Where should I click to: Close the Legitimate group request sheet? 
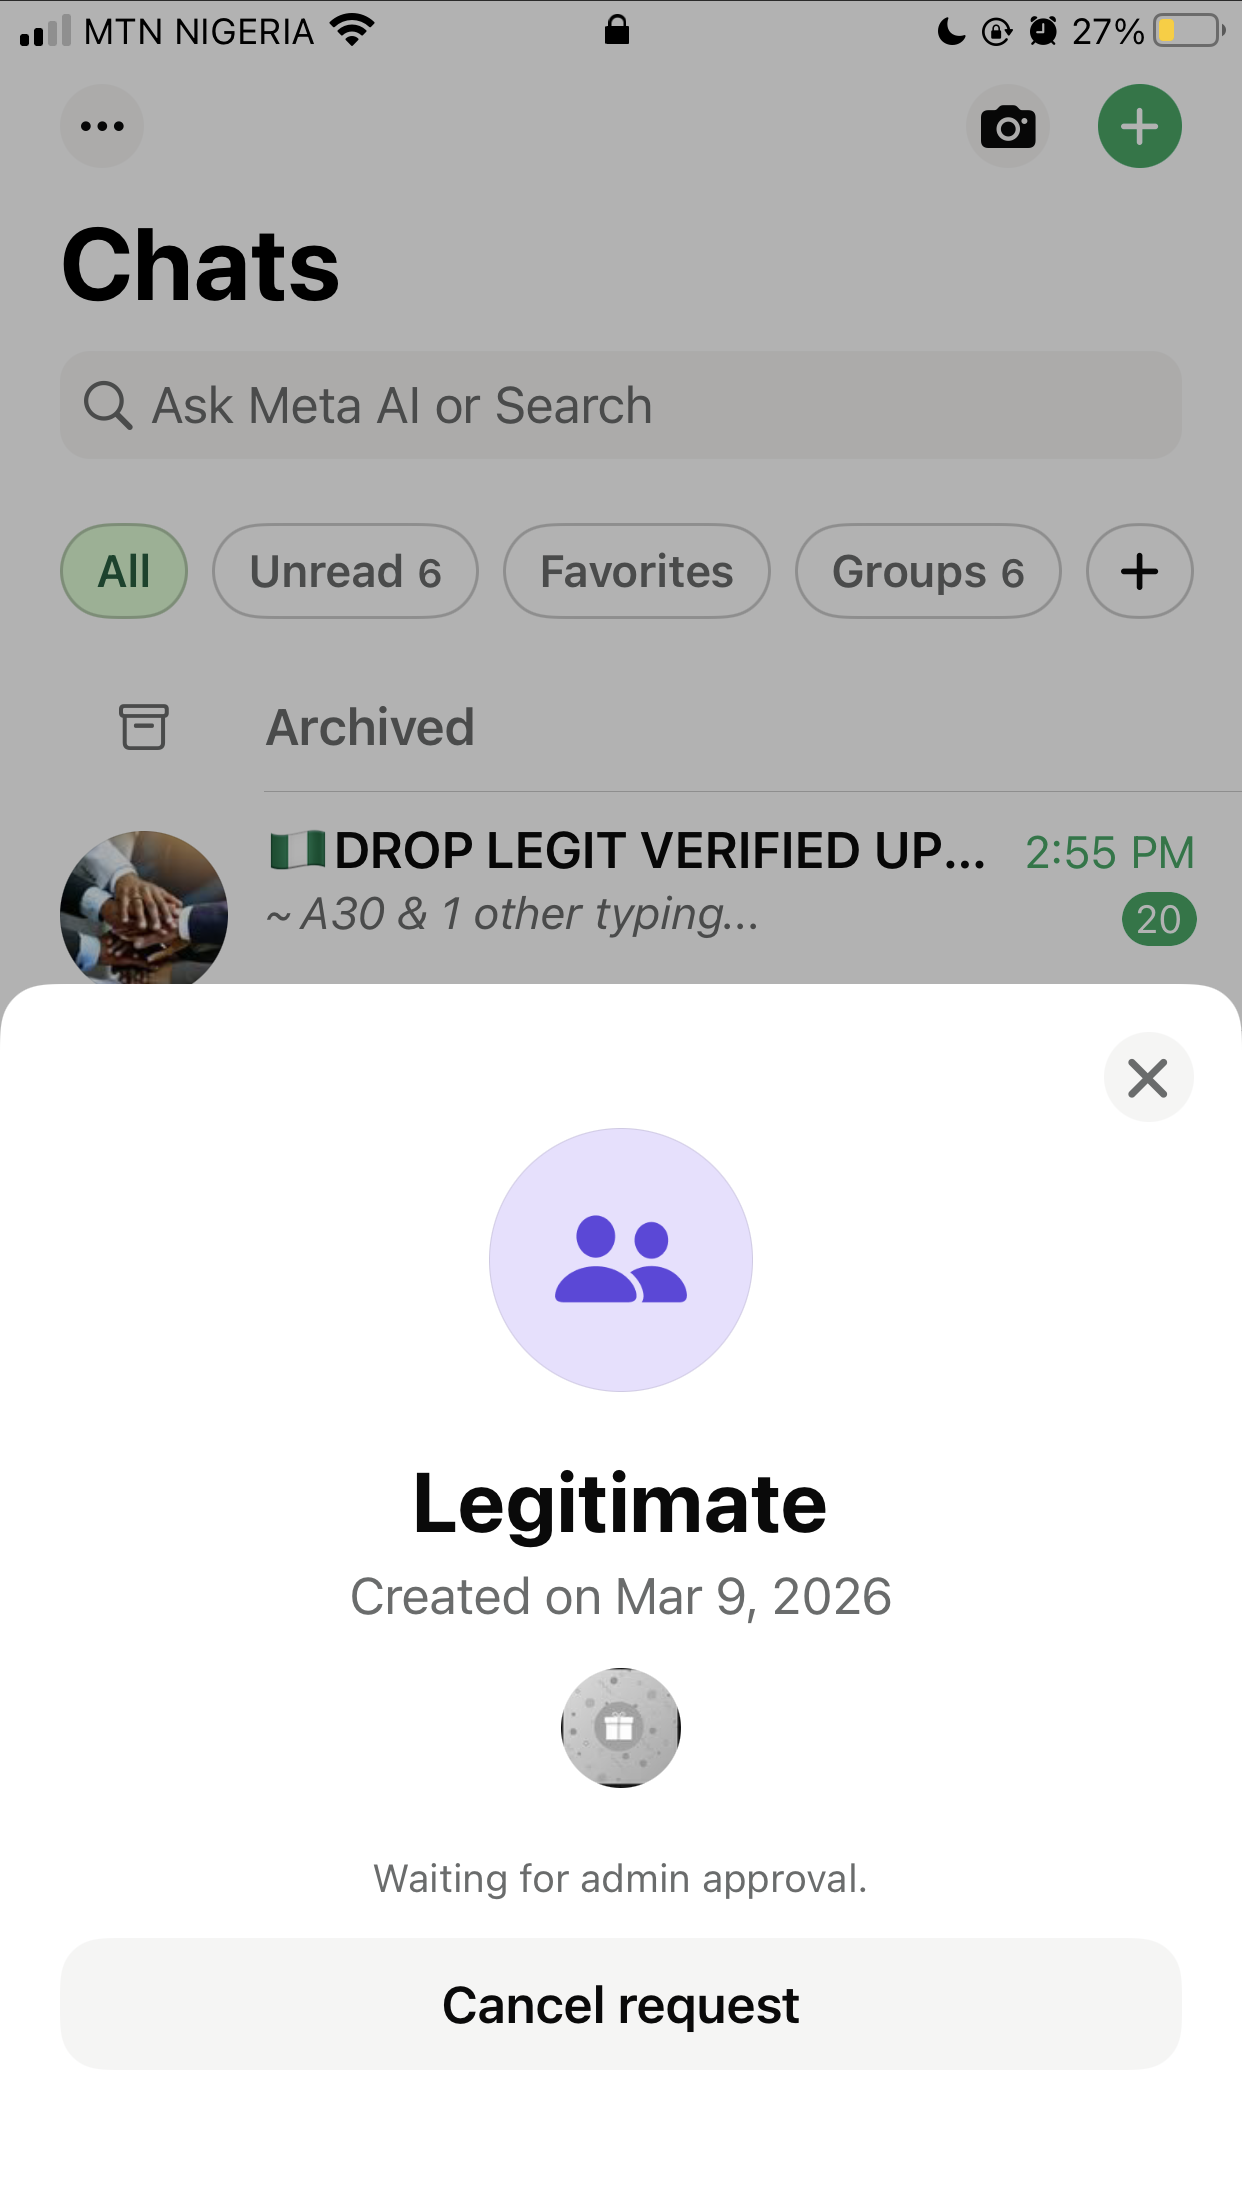(1147, 1078)
